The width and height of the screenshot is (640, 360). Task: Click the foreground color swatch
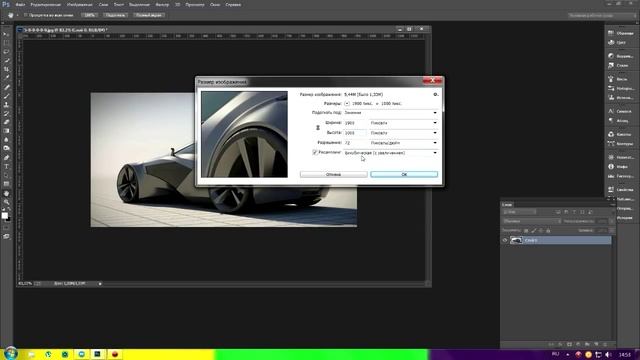(x=4, y=215)
